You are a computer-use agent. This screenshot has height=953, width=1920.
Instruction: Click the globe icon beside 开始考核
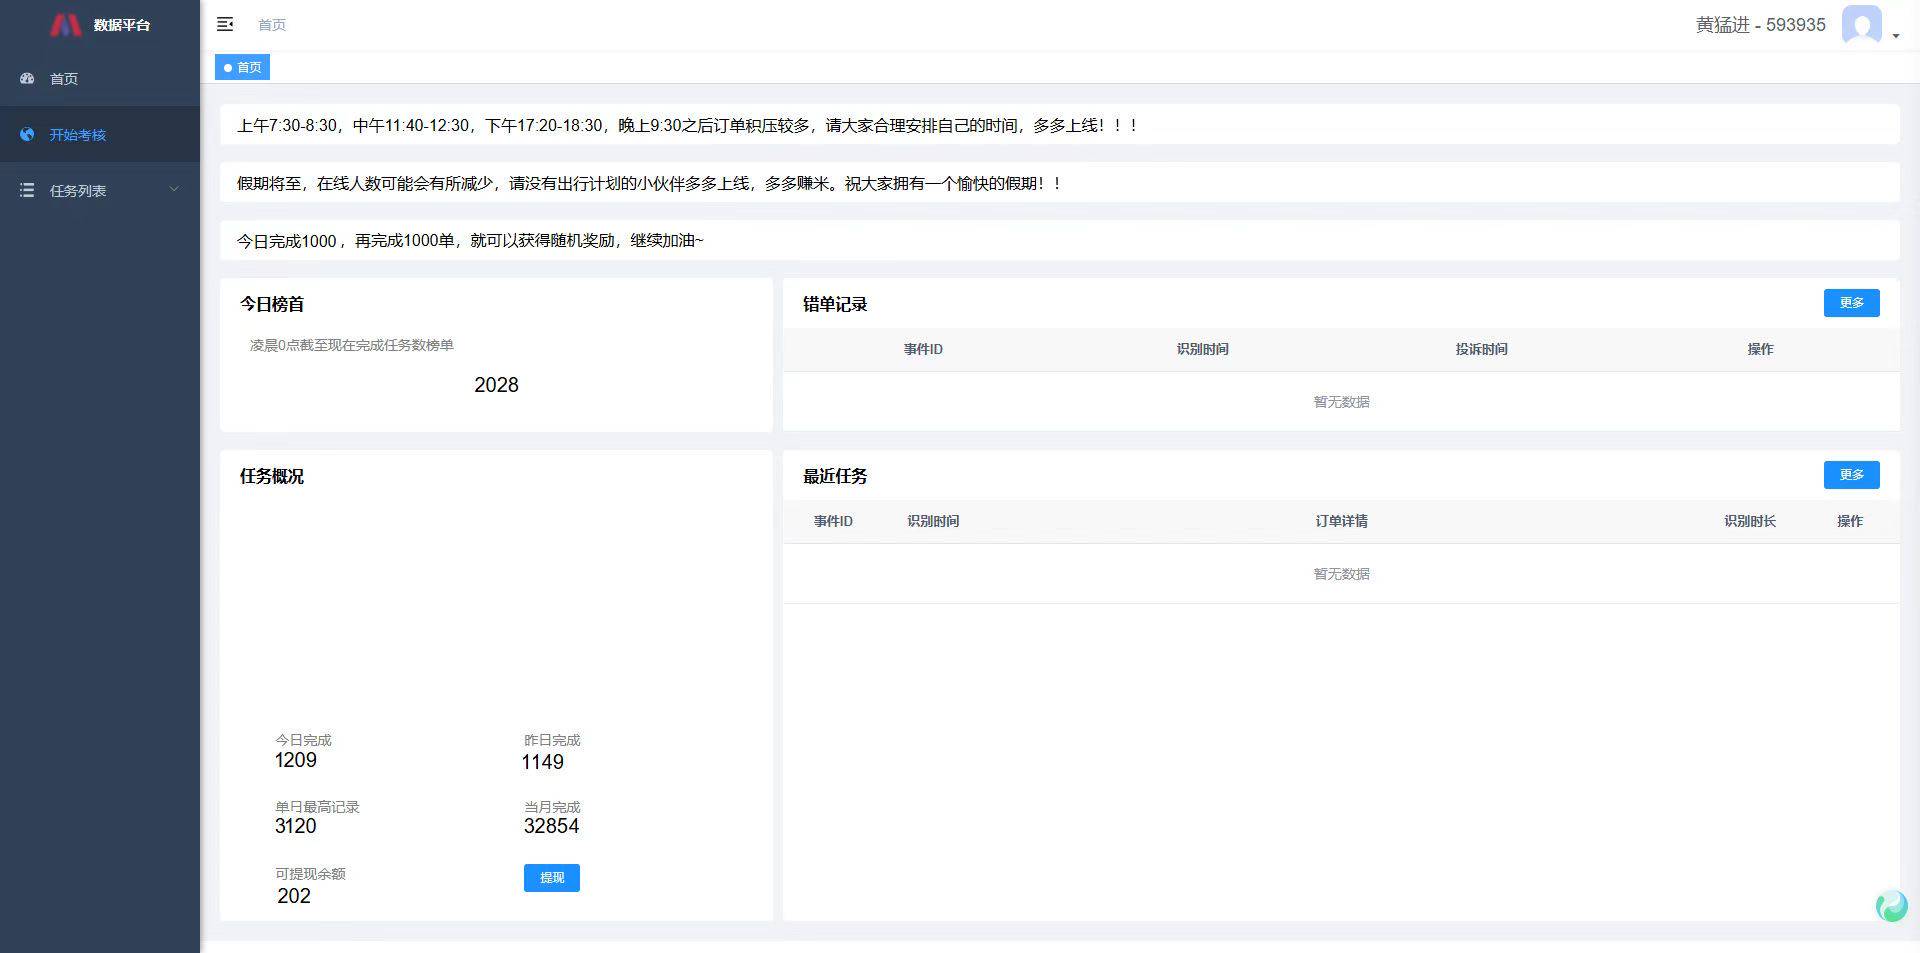click(27, 134)
